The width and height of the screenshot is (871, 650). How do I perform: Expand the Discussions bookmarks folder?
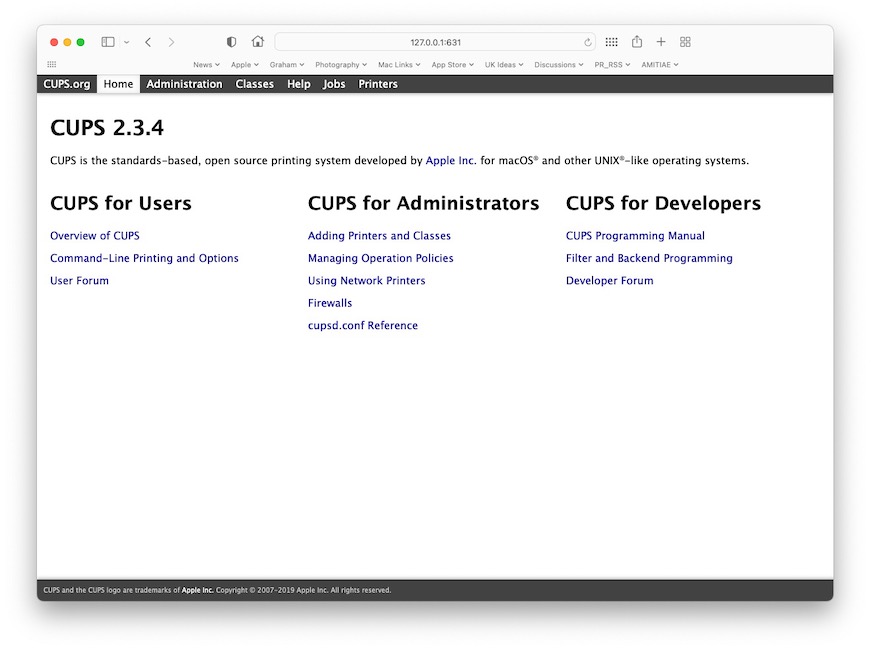[559, 65]
